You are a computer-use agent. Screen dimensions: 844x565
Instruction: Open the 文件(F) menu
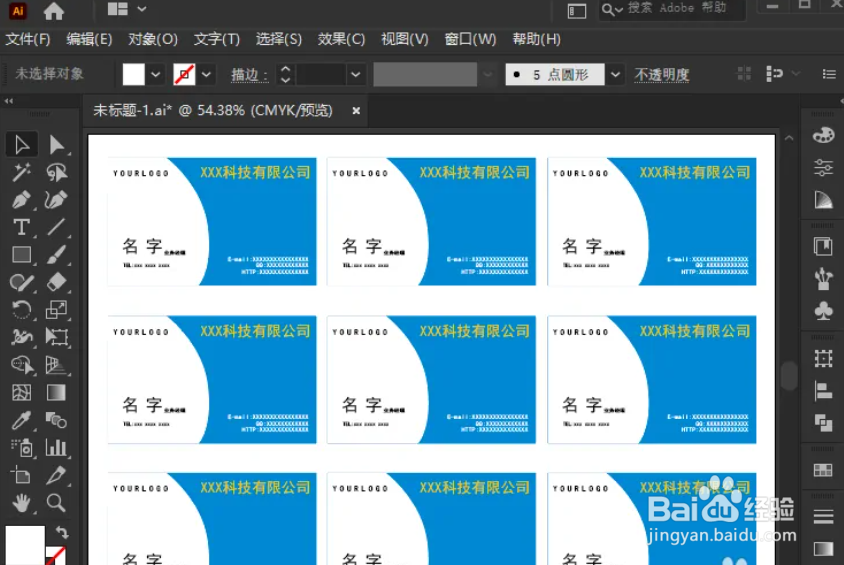[28, 39]
